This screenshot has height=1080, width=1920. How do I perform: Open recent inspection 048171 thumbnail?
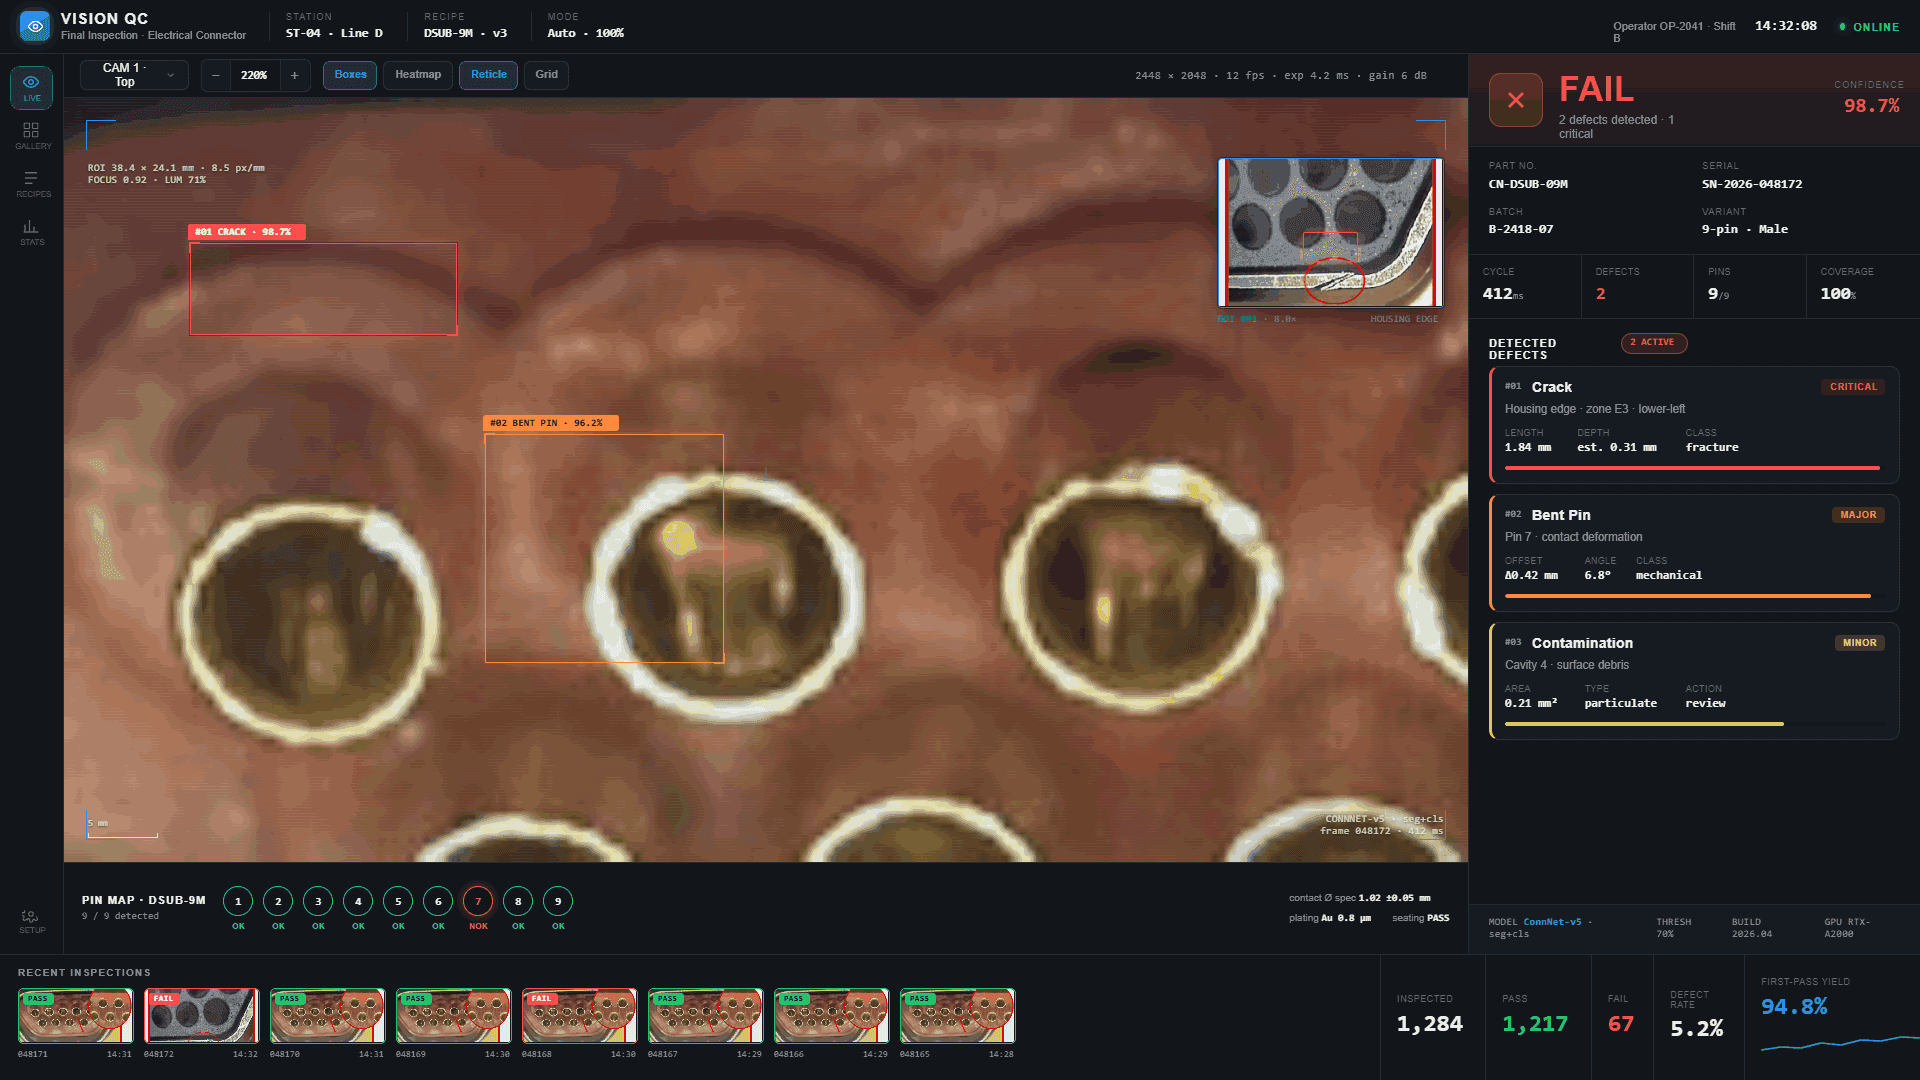pos(75,1016)
